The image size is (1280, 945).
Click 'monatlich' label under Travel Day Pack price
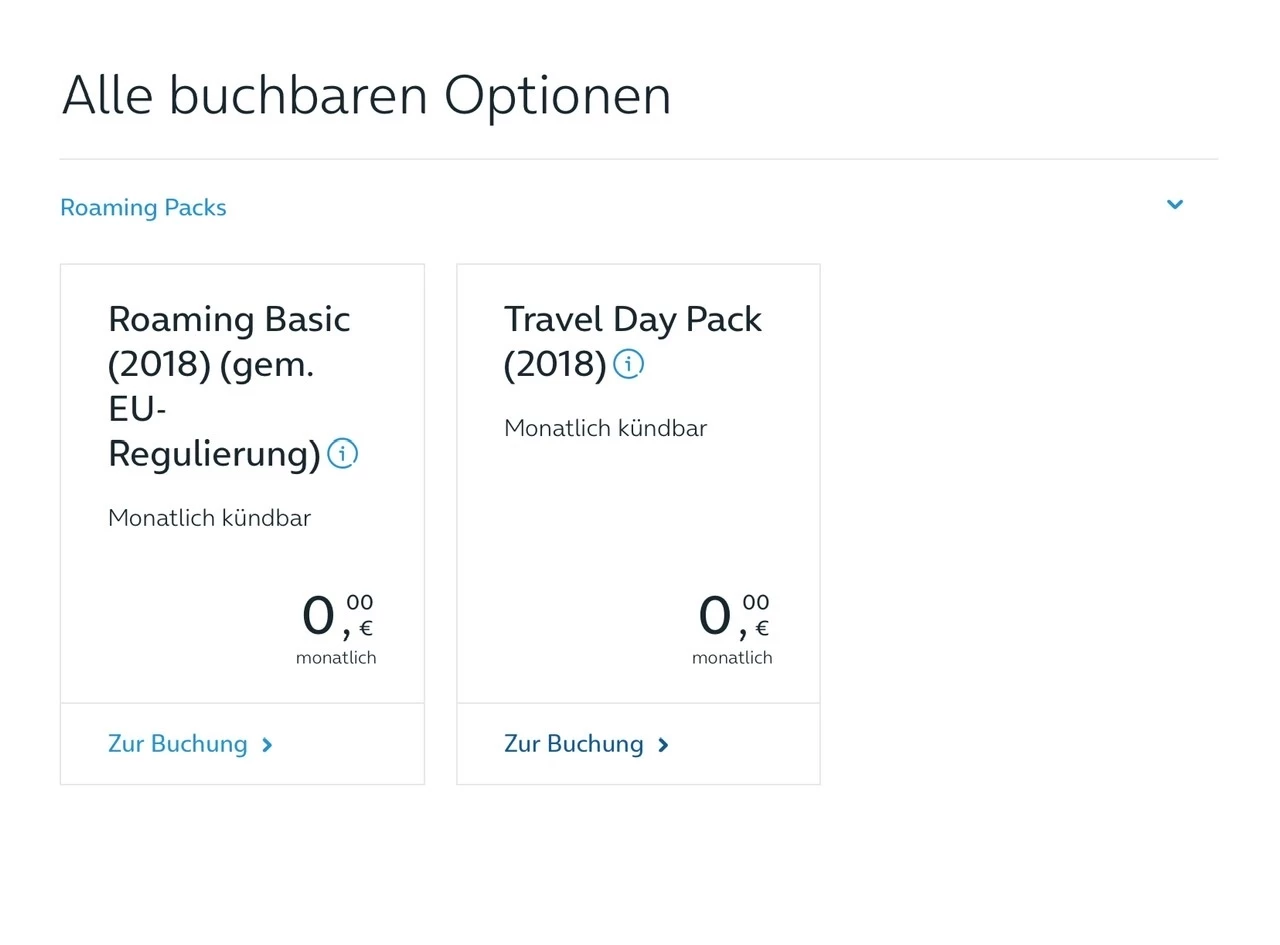[x=732, y=658]
